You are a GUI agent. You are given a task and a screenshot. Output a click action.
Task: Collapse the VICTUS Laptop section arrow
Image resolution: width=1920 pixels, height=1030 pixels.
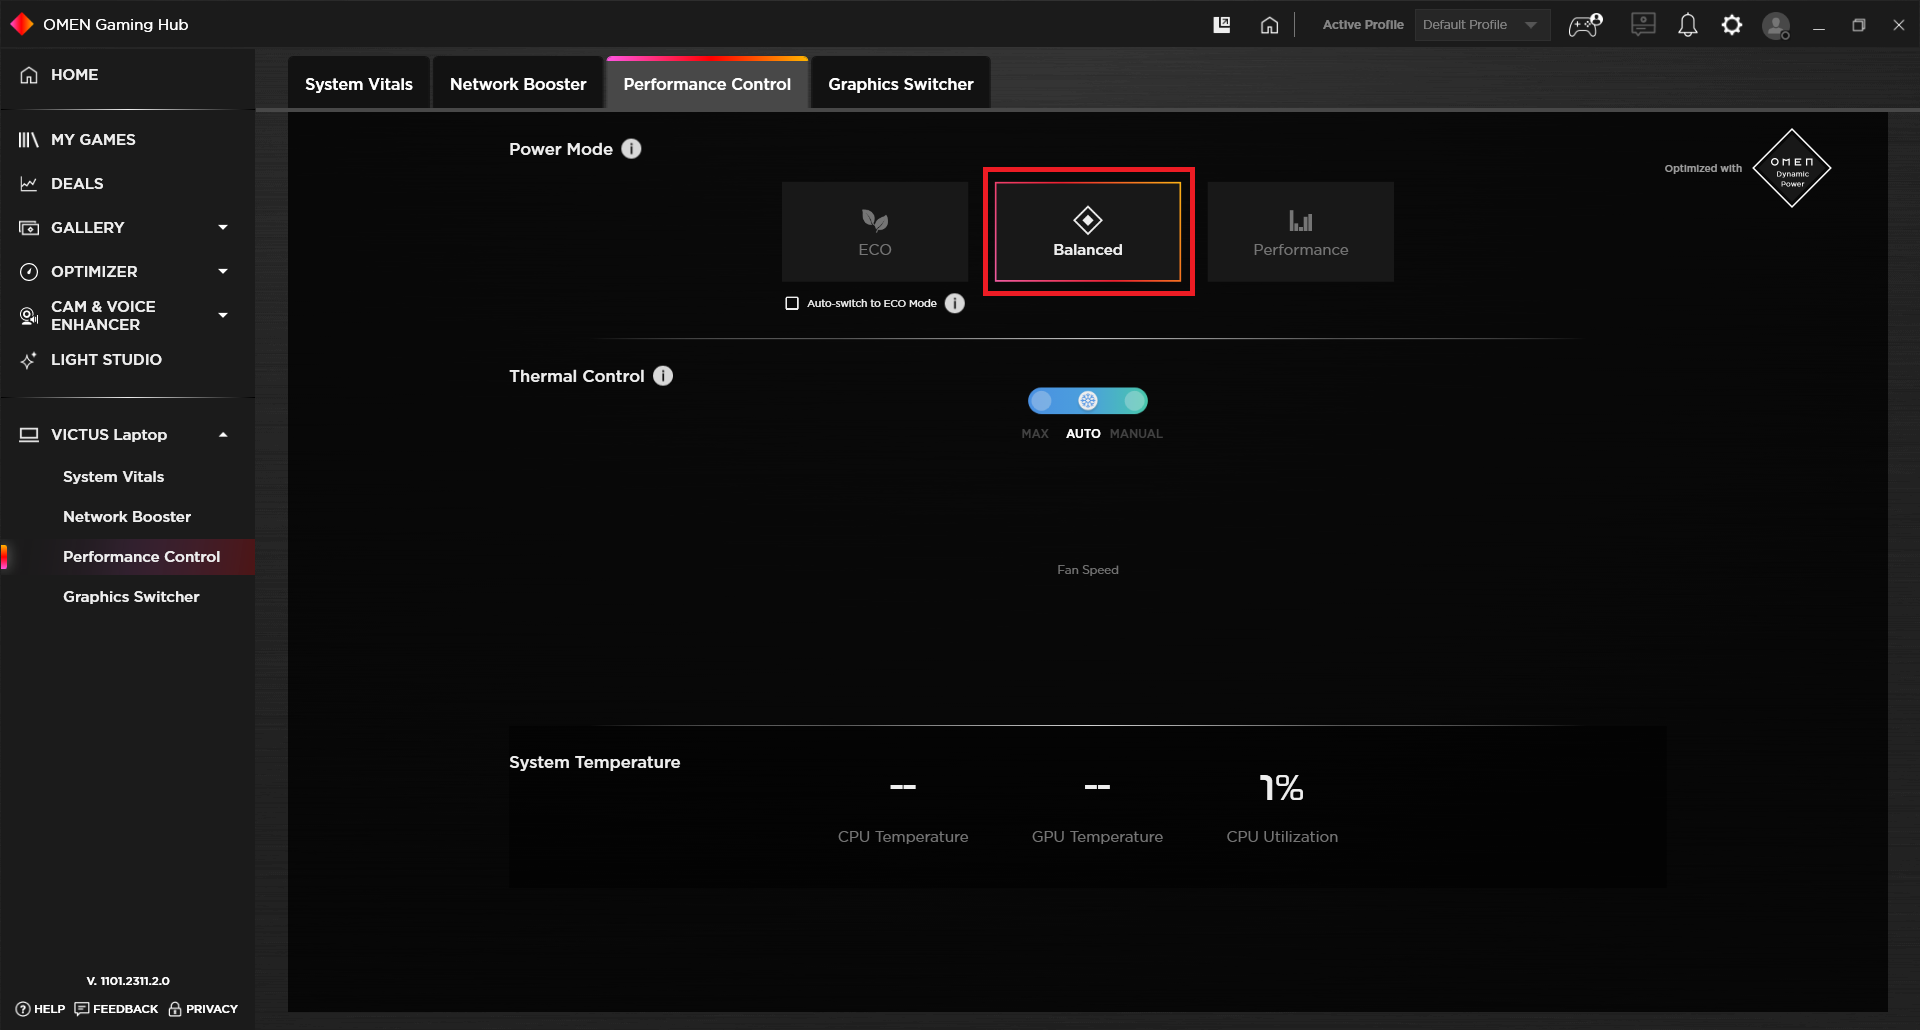coord(223,435)
